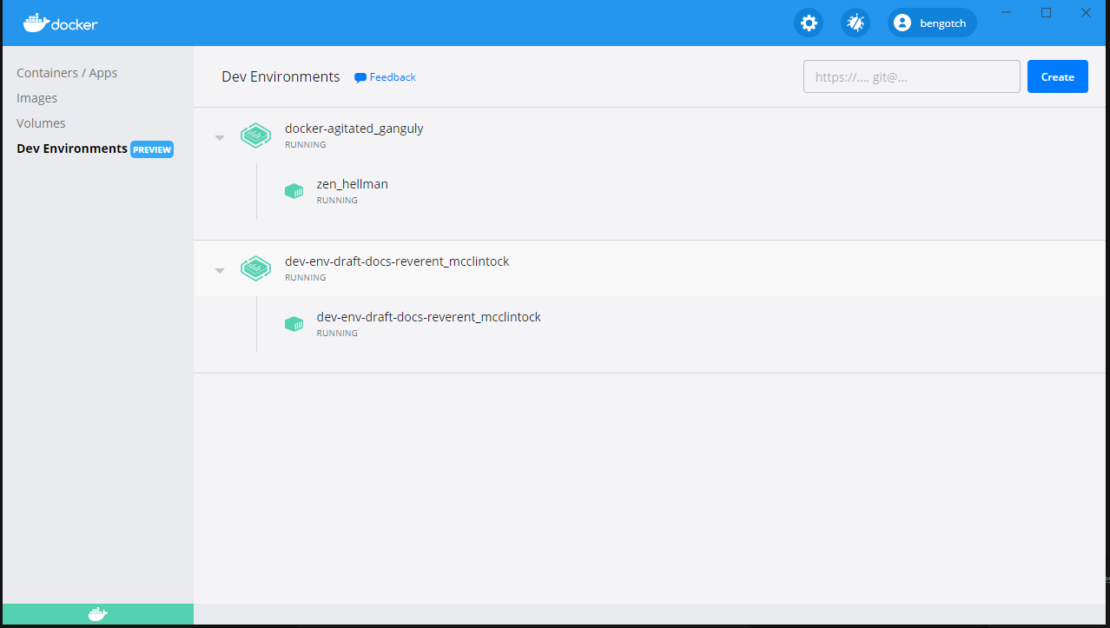Screen dimensions: 1110x628
Task: Open the troubleshoot bug icon
Action: [x=855, y=23]
